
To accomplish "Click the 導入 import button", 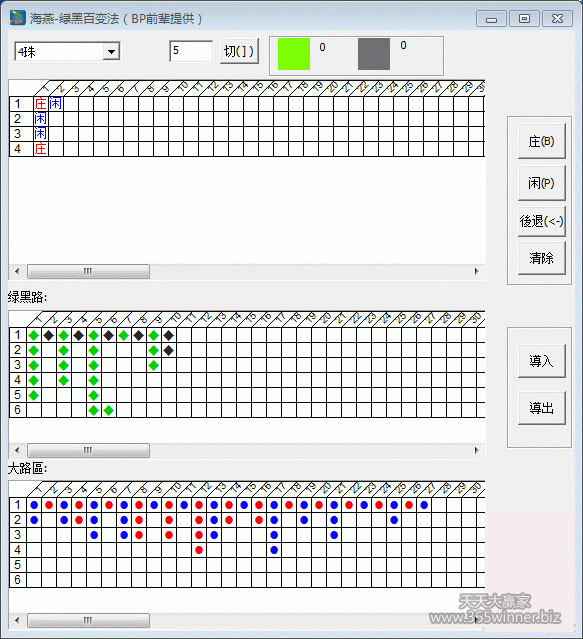I will point(541,361).
